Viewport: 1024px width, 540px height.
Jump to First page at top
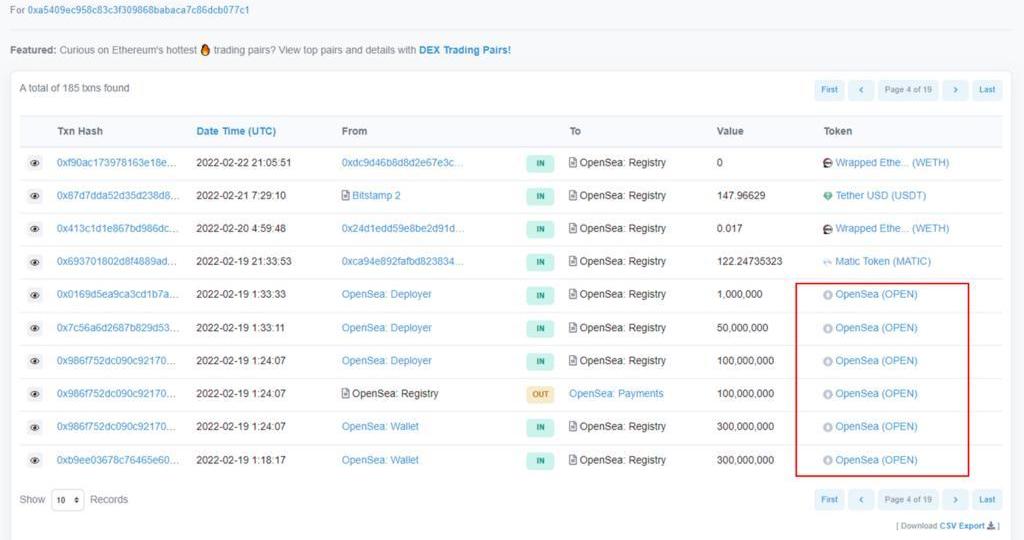[x=829, y=90]
